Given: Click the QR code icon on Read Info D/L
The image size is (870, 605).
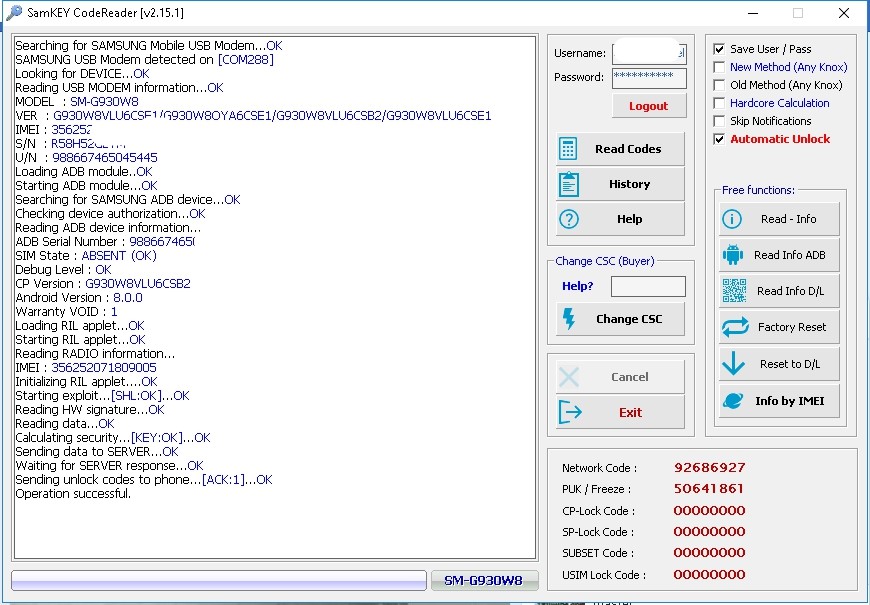Looking at the screenshot, I should [x=734, y=291].
